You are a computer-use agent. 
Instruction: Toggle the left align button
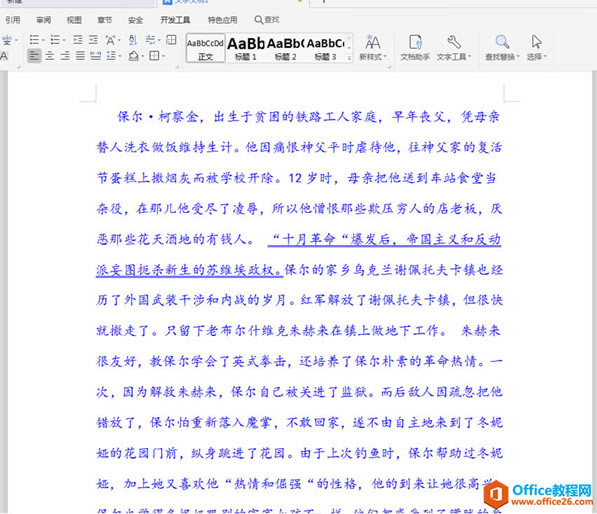click(x=34, y=56)
